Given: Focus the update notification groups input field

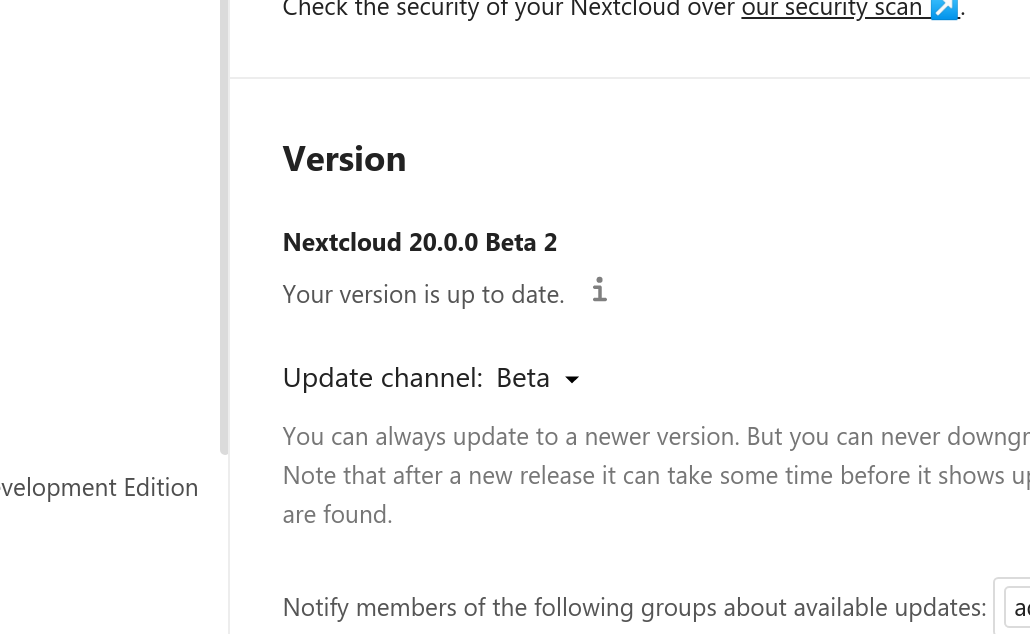Looking at the screenshot, I should pyautogui.click(x=1017, y=608).
